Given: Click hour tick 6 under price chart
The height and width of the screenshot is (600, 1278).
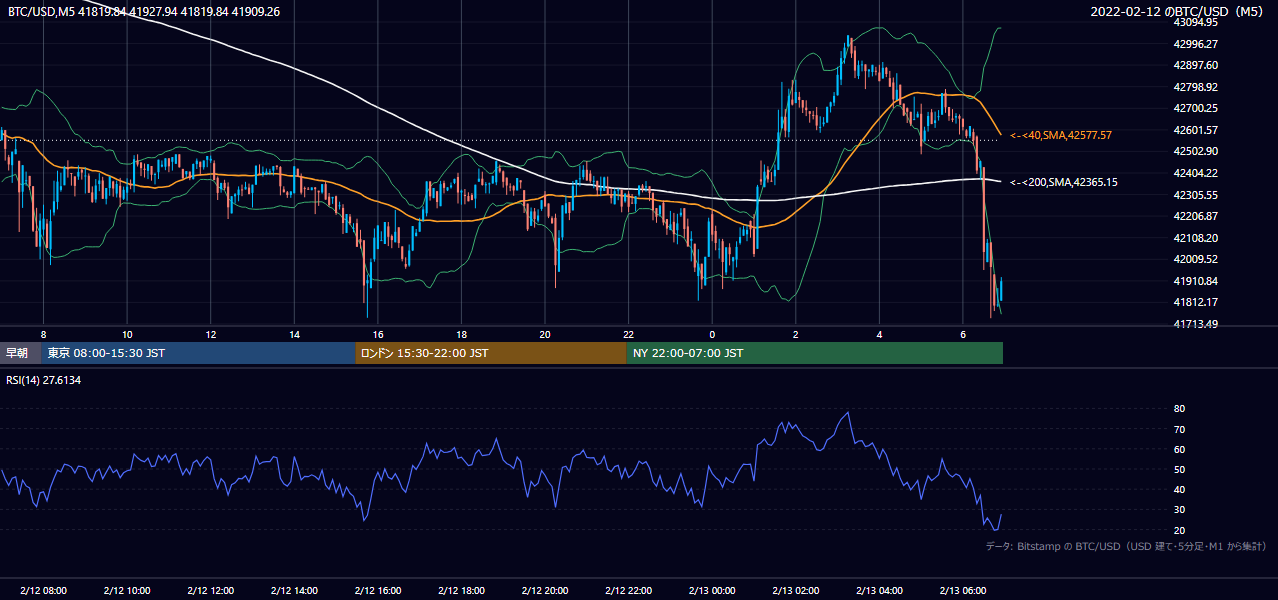Looking at the screenshot, I should 963,334.
